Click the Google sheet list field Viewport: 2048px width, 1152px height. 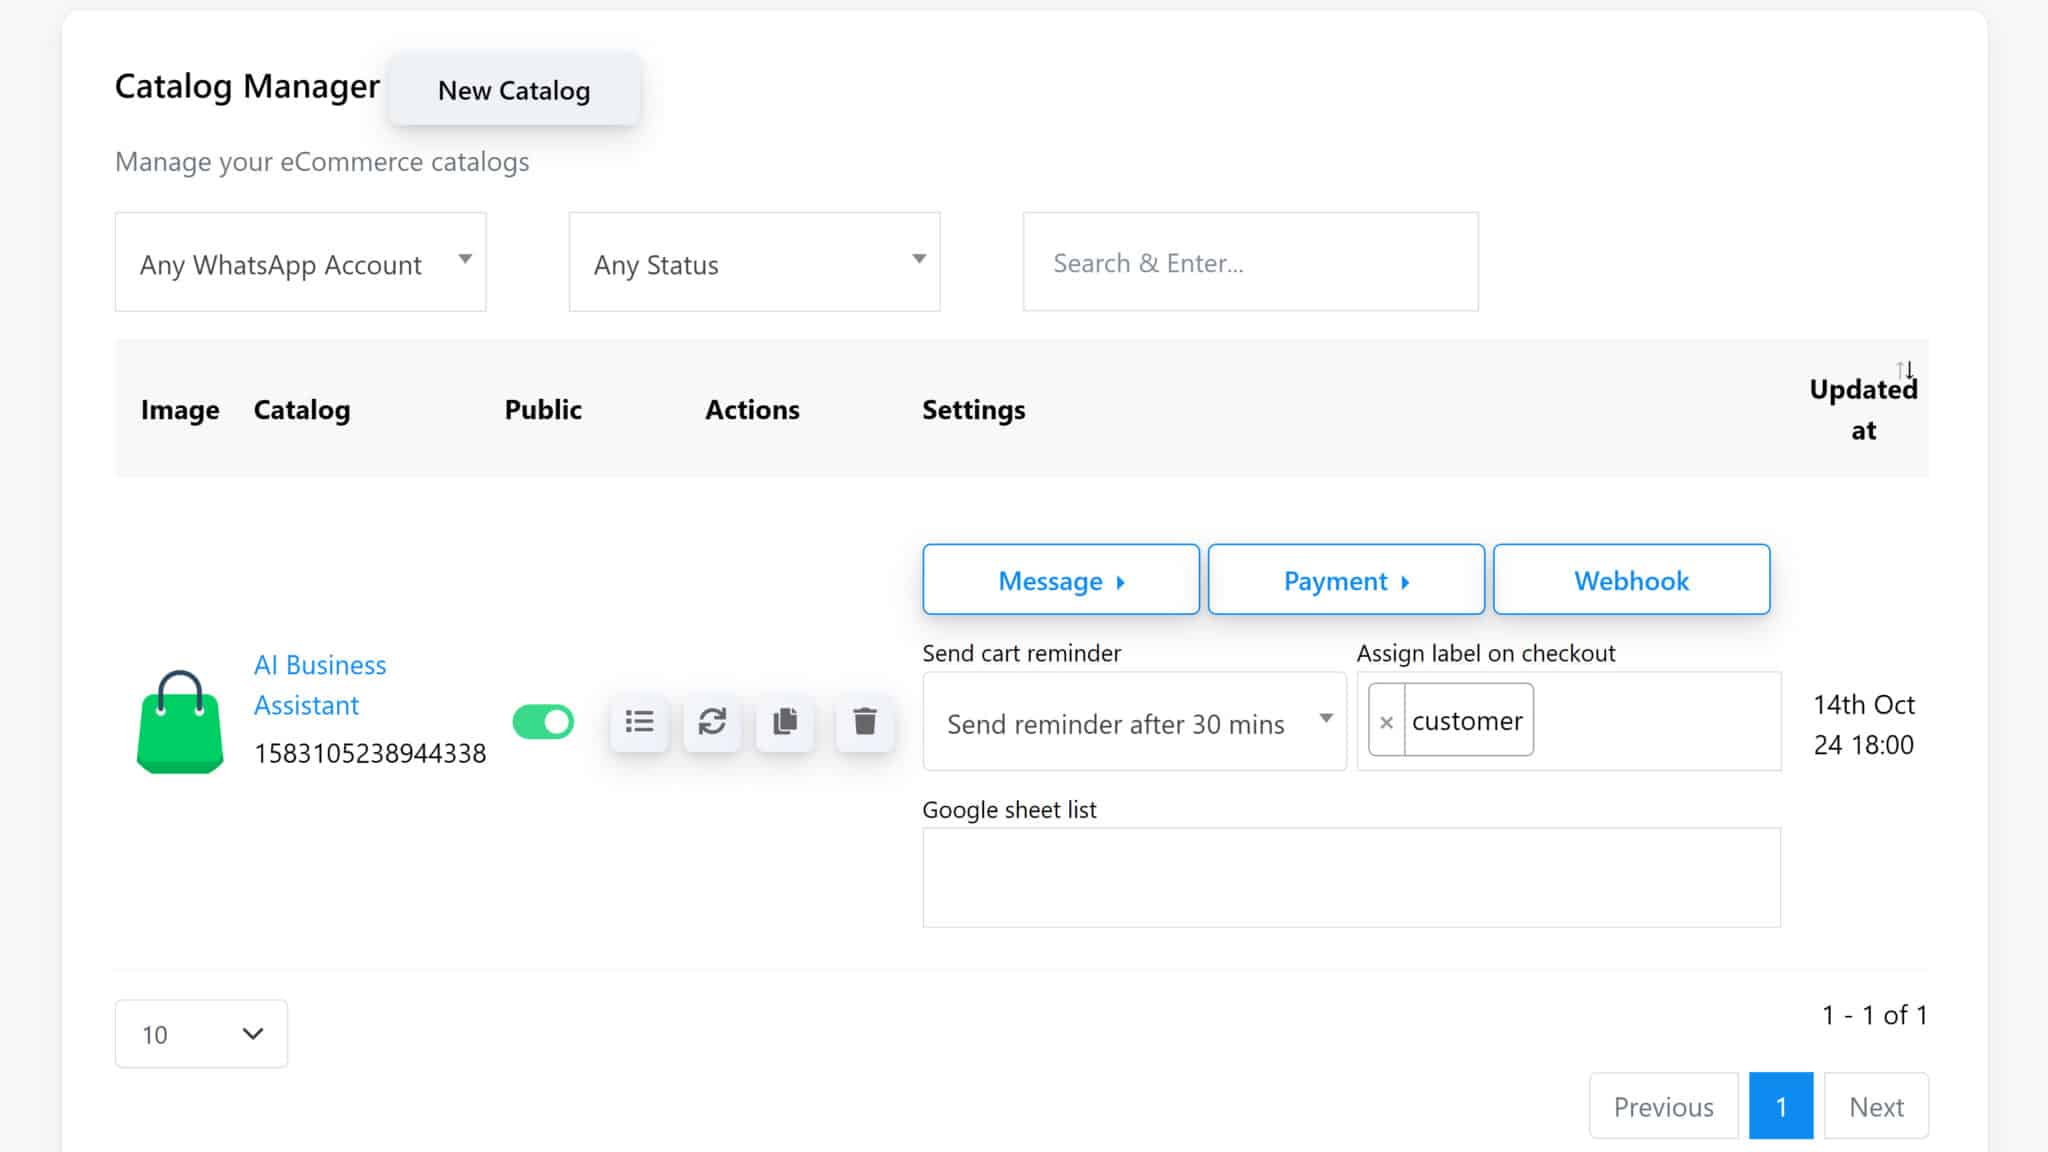coord(1351,877)
